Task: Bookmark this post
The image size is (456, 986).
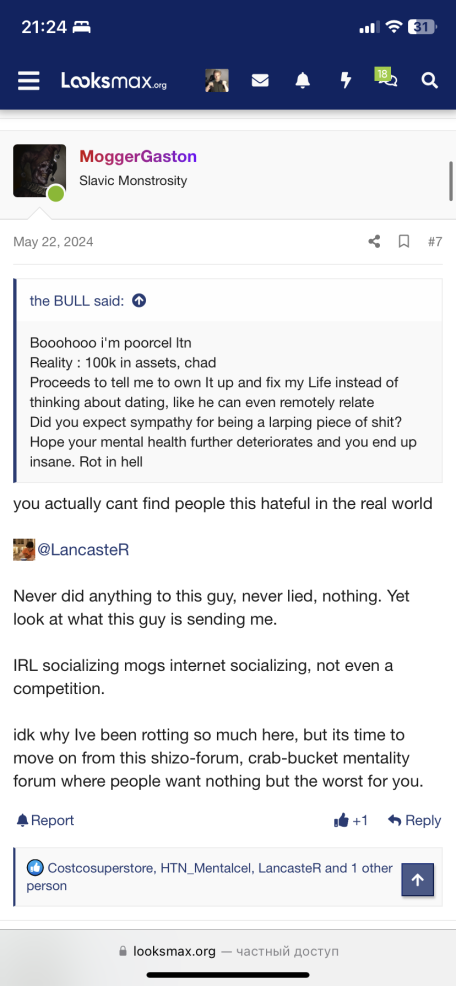Action: pos(404,241)
